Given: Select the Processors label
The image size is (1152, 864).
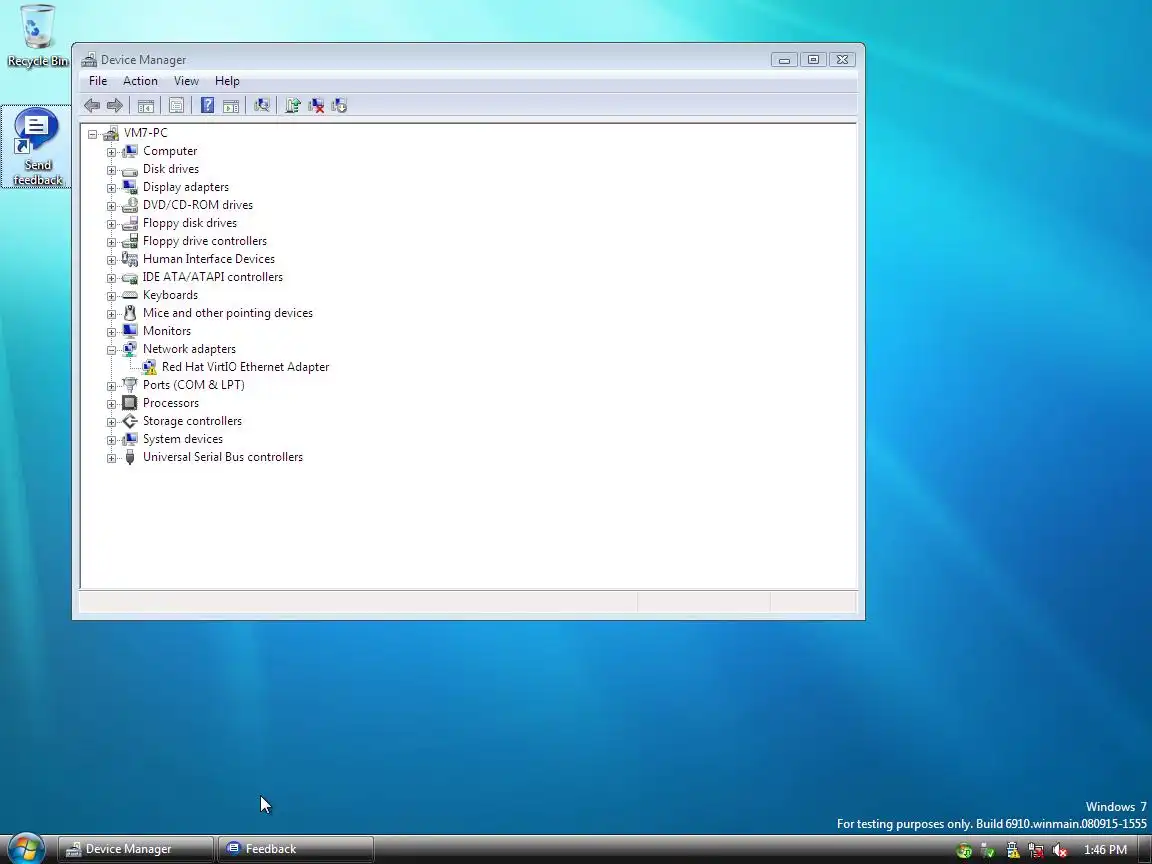Looking at the screenshot, I should click(x=170, y=403).
